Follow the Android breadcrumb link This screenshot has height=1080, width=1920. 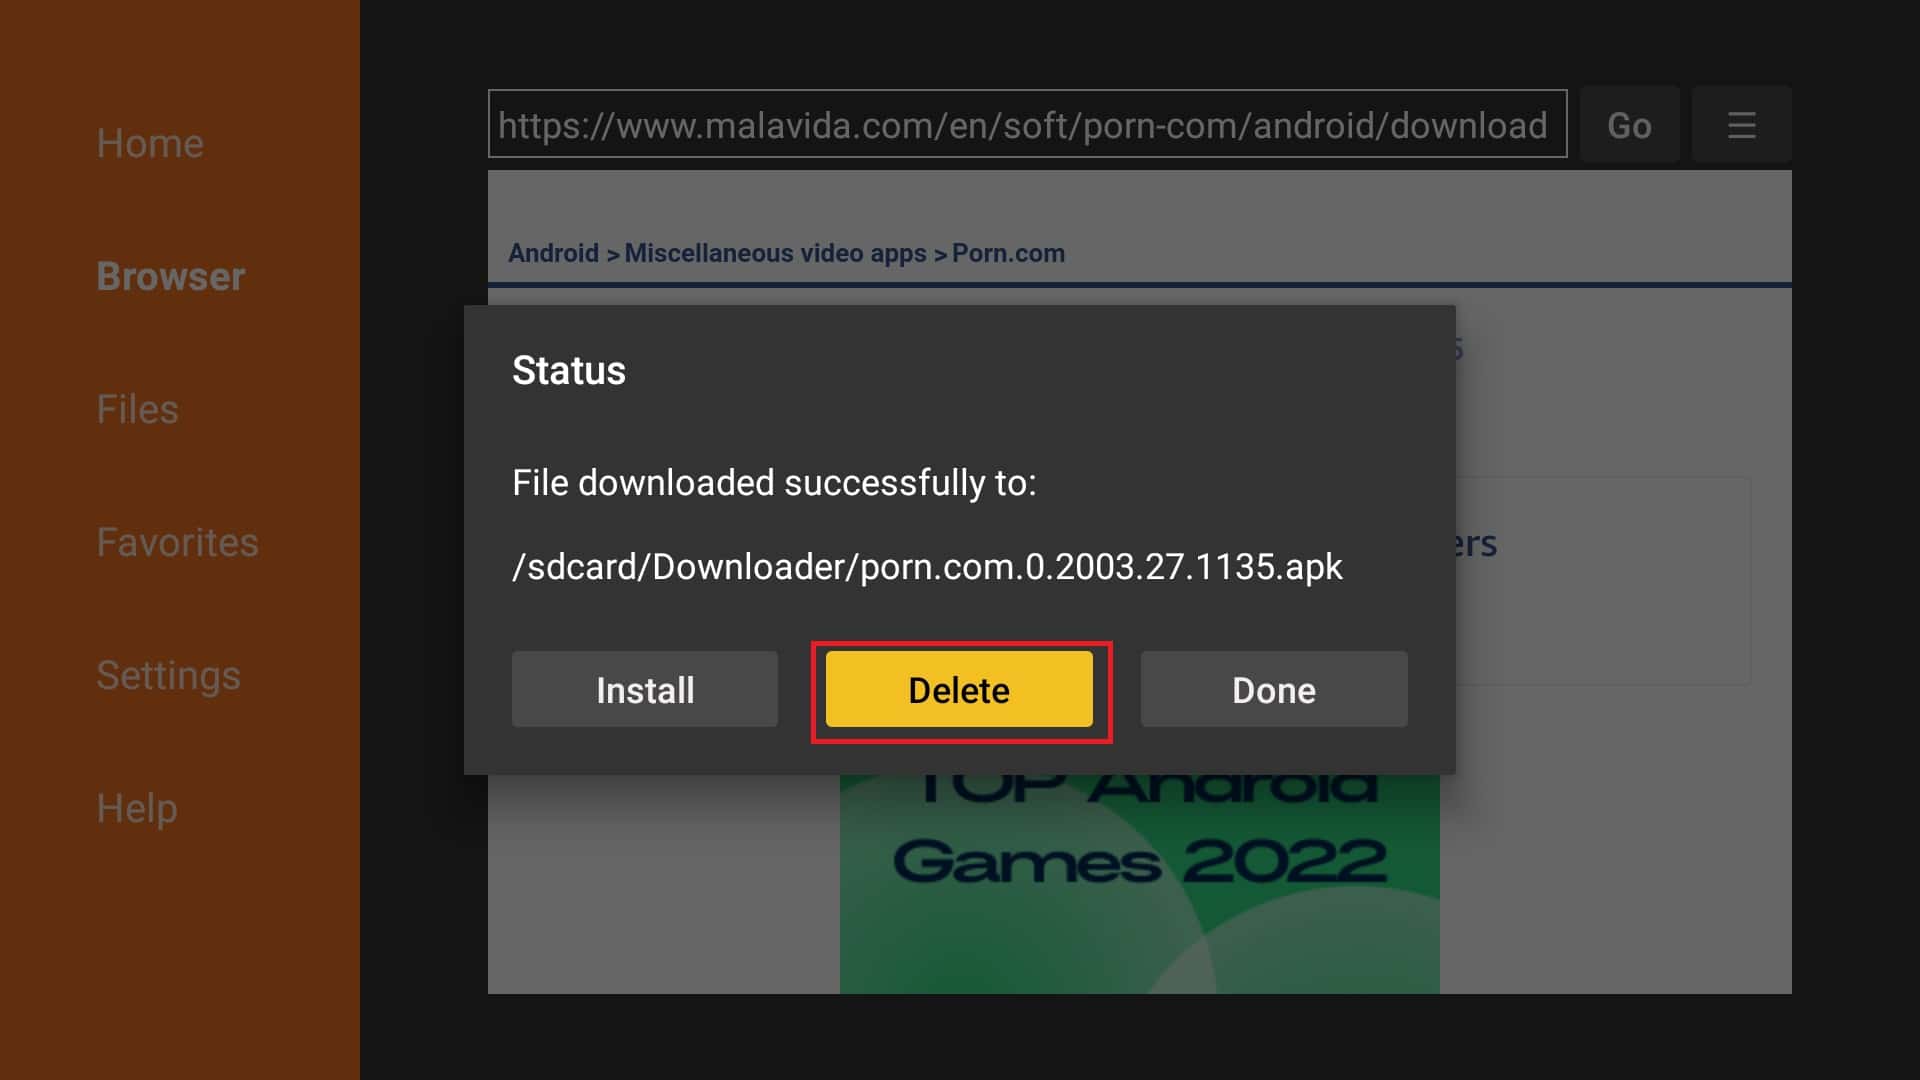point(553,253)
